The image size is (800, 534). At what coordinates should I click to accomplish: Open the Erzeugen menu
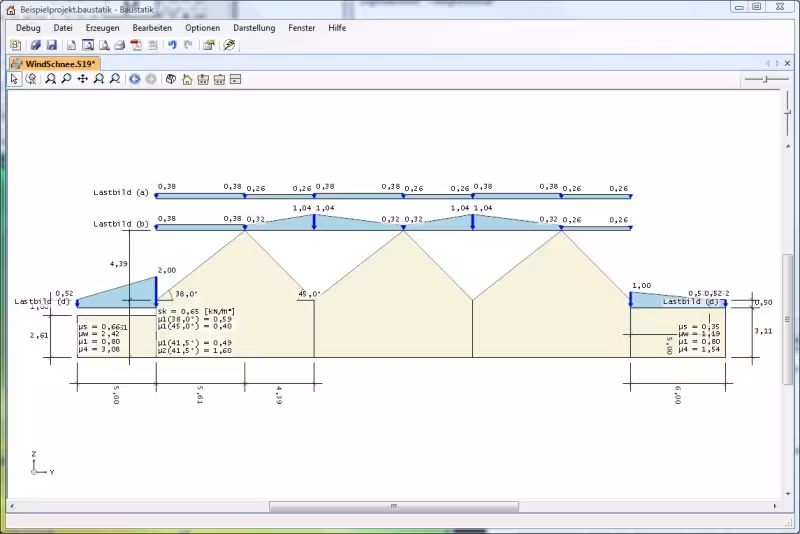tap(102, 28)
